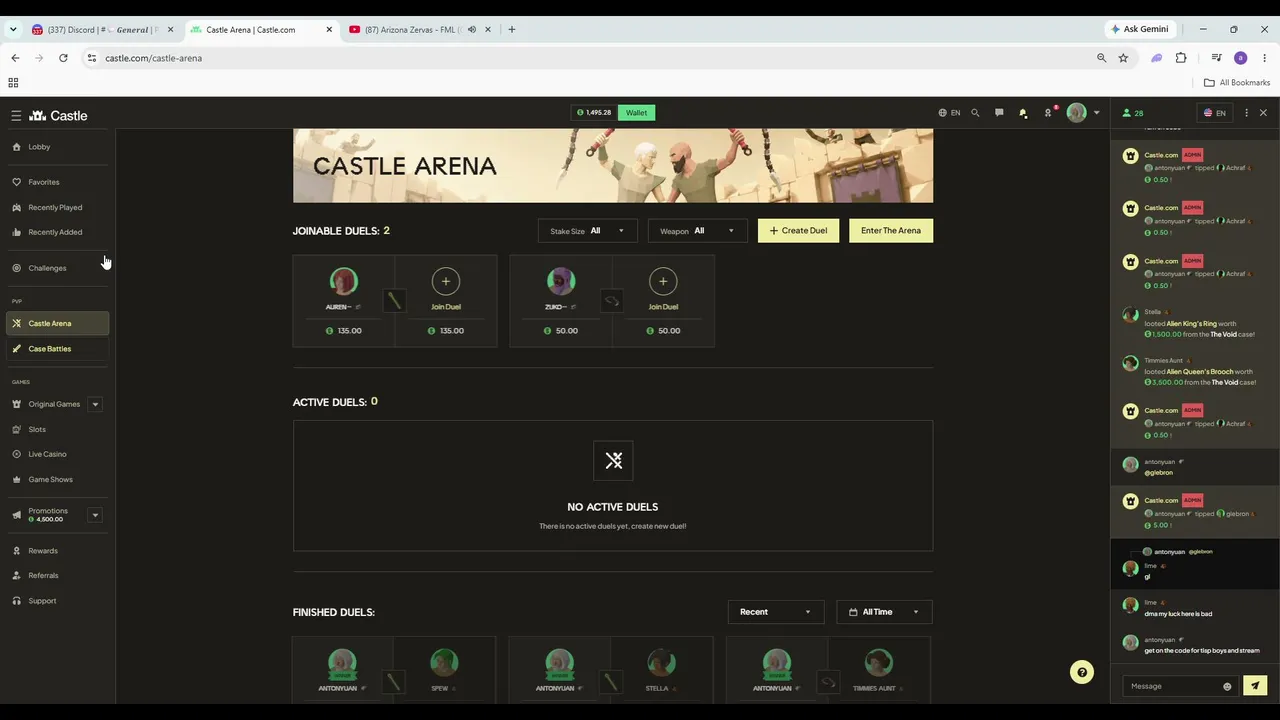Reload the page
Screen dimensions: 1280x720
63,58
